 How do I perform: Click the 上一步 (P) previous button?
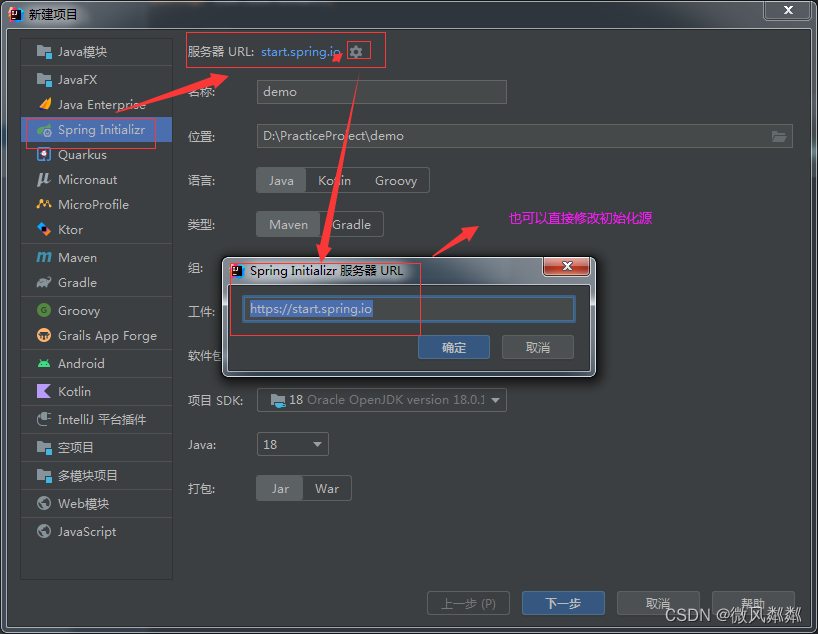point(468,604)
